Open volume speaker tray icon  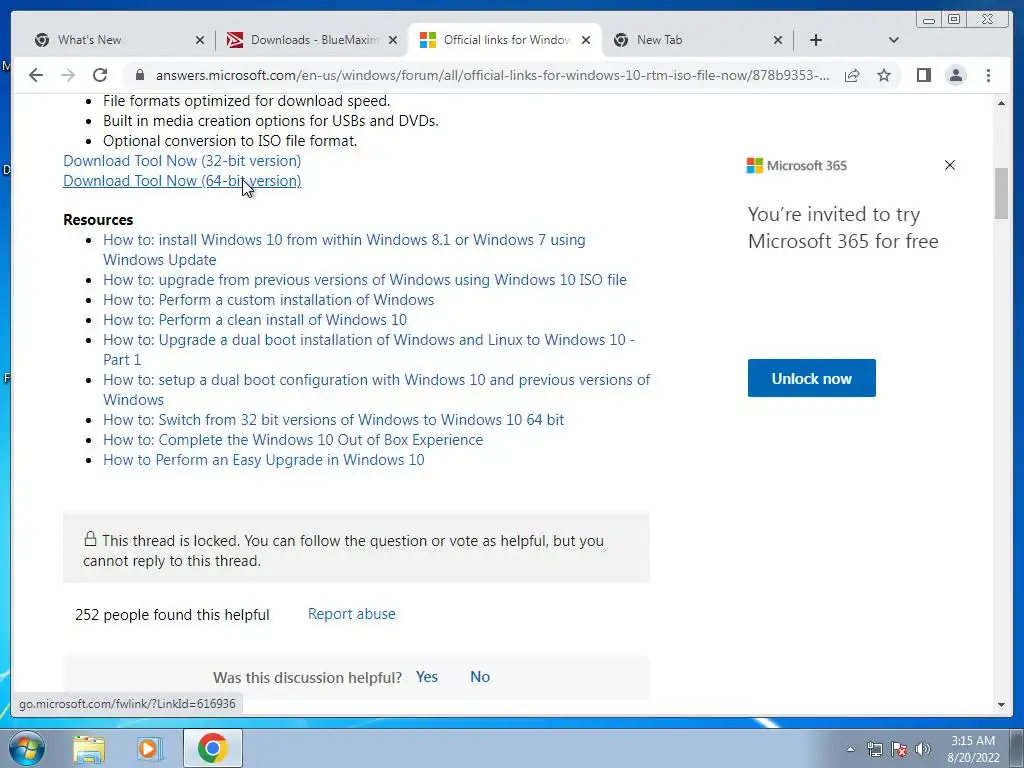coord(923,749)
